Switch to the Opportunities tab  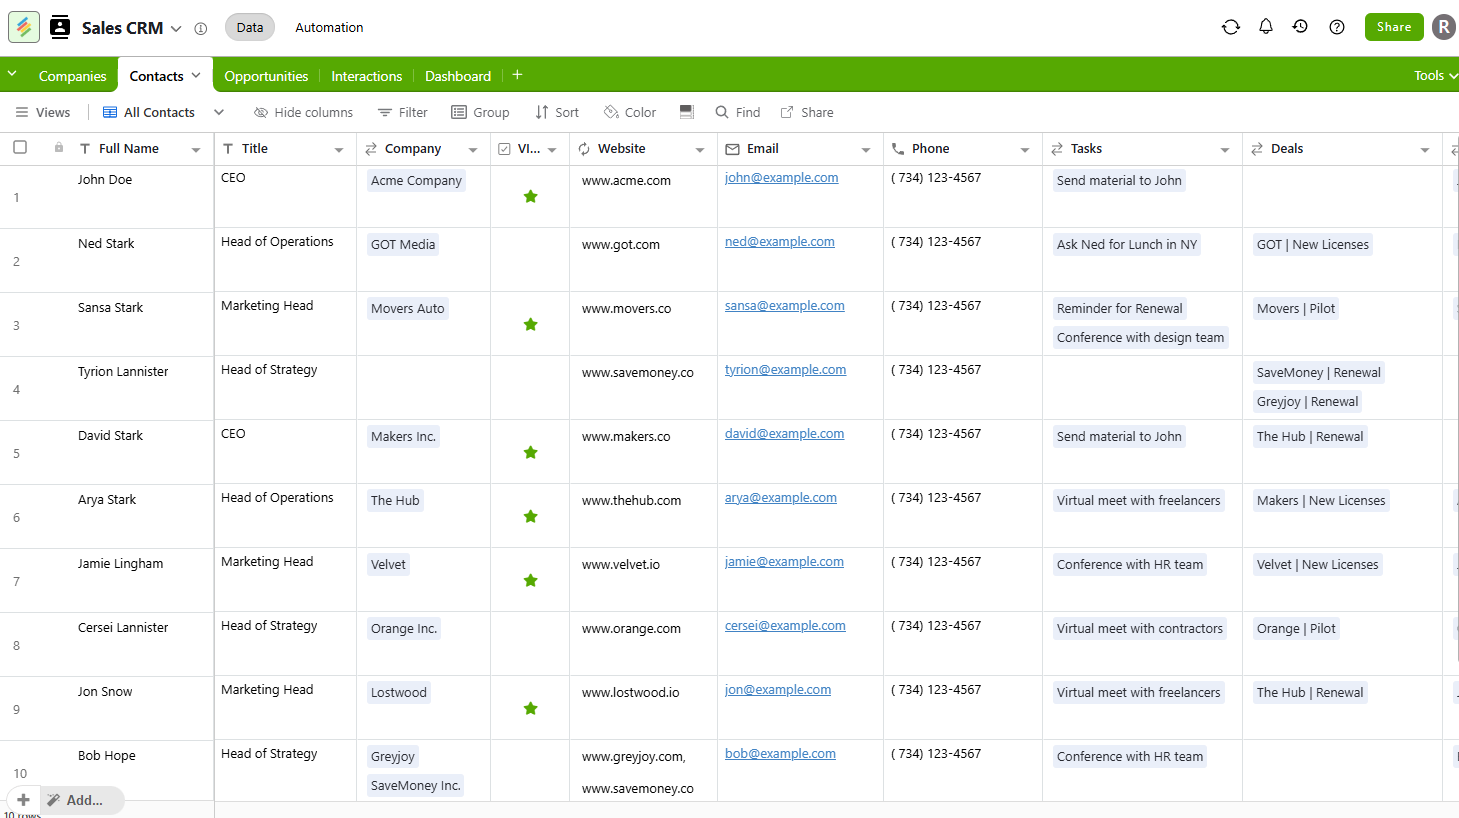[265, 75]
